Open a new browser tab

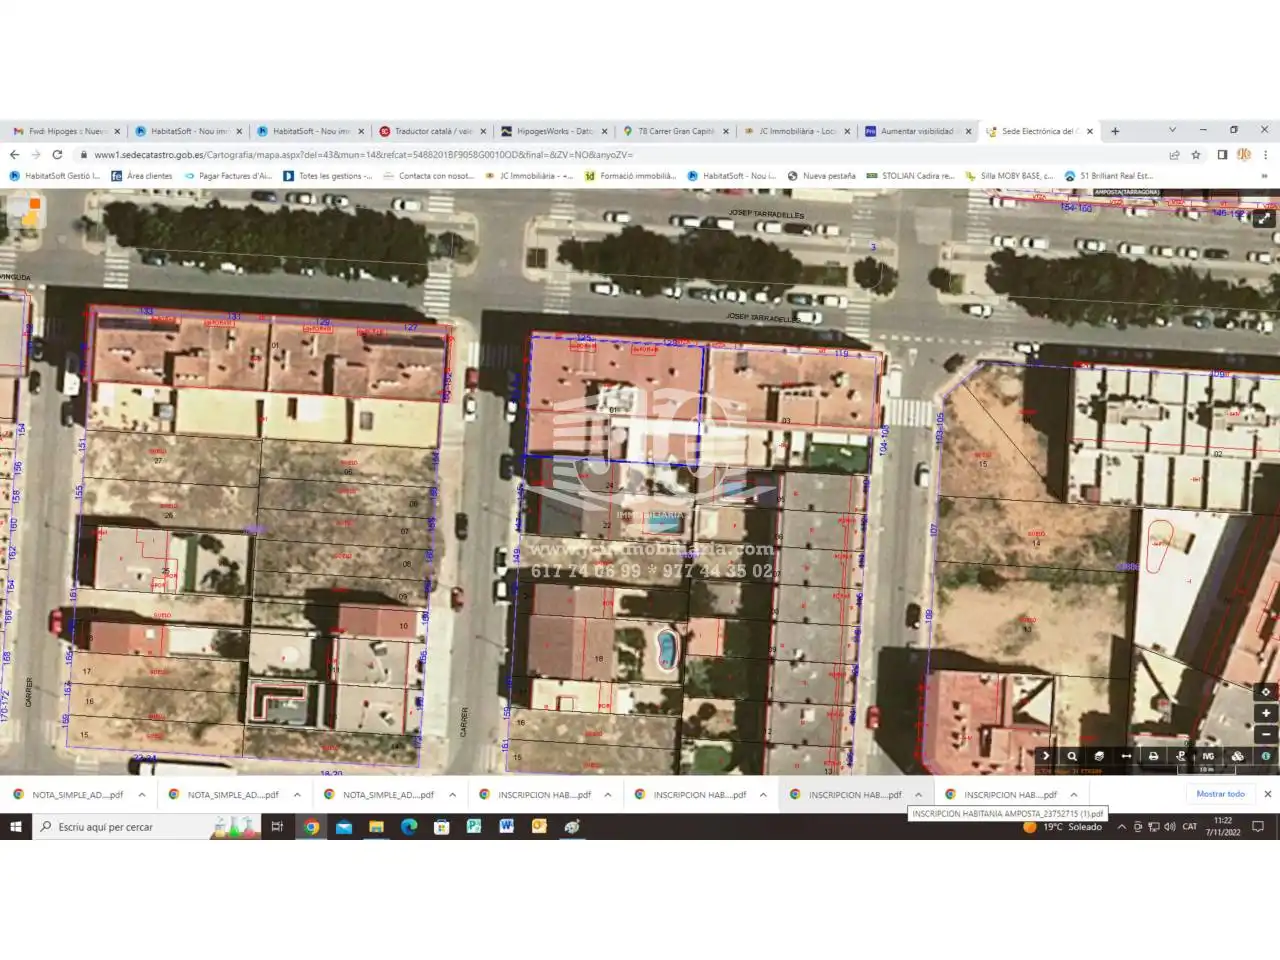click(1115, 131)
